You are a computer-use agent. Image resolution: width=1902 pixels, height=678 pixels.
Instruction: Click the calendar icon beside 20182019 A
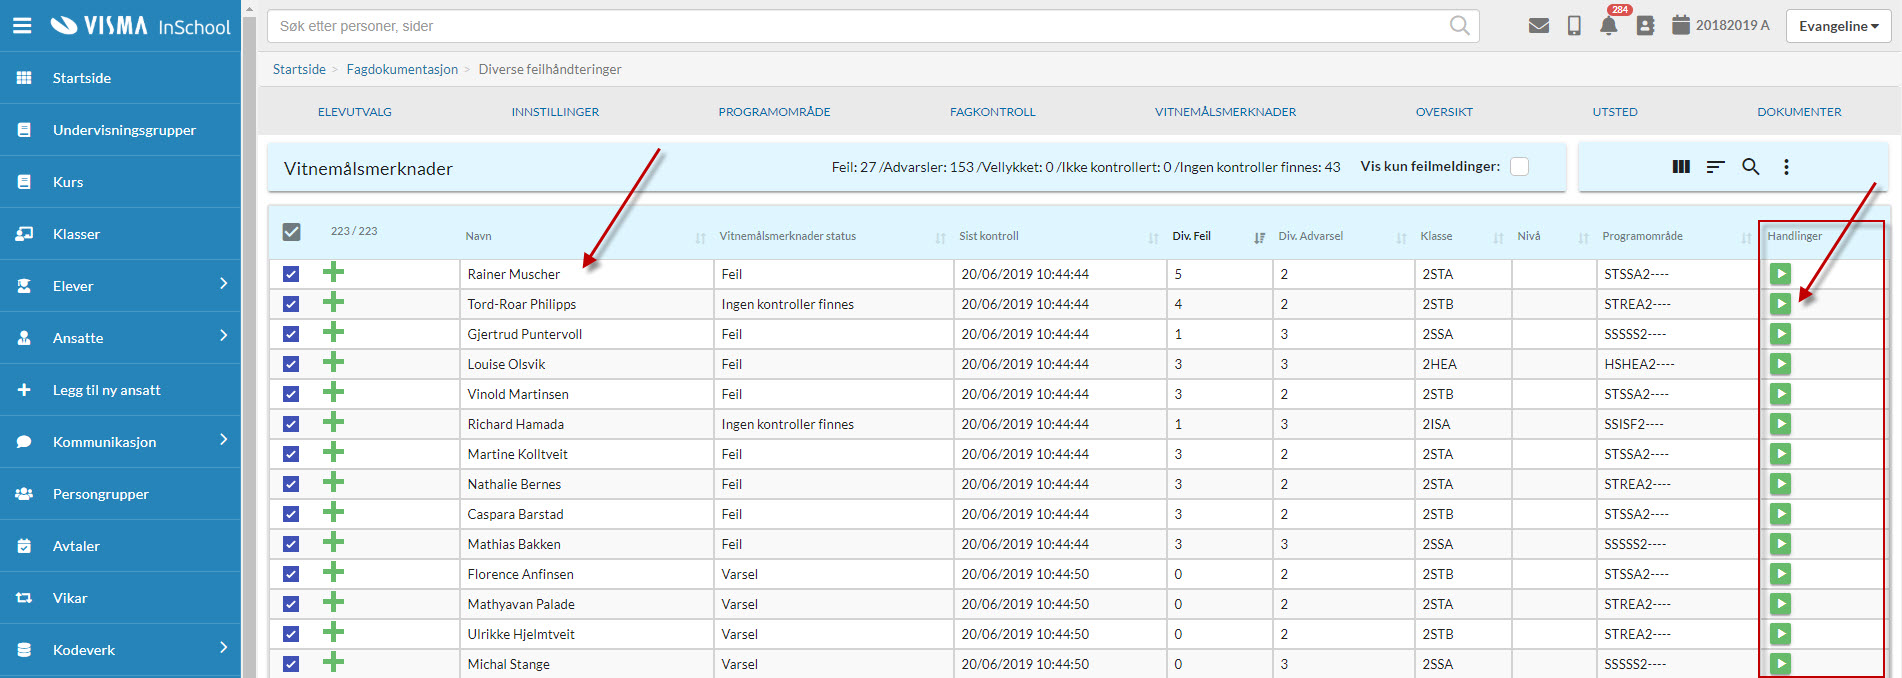coord(1681,25)
